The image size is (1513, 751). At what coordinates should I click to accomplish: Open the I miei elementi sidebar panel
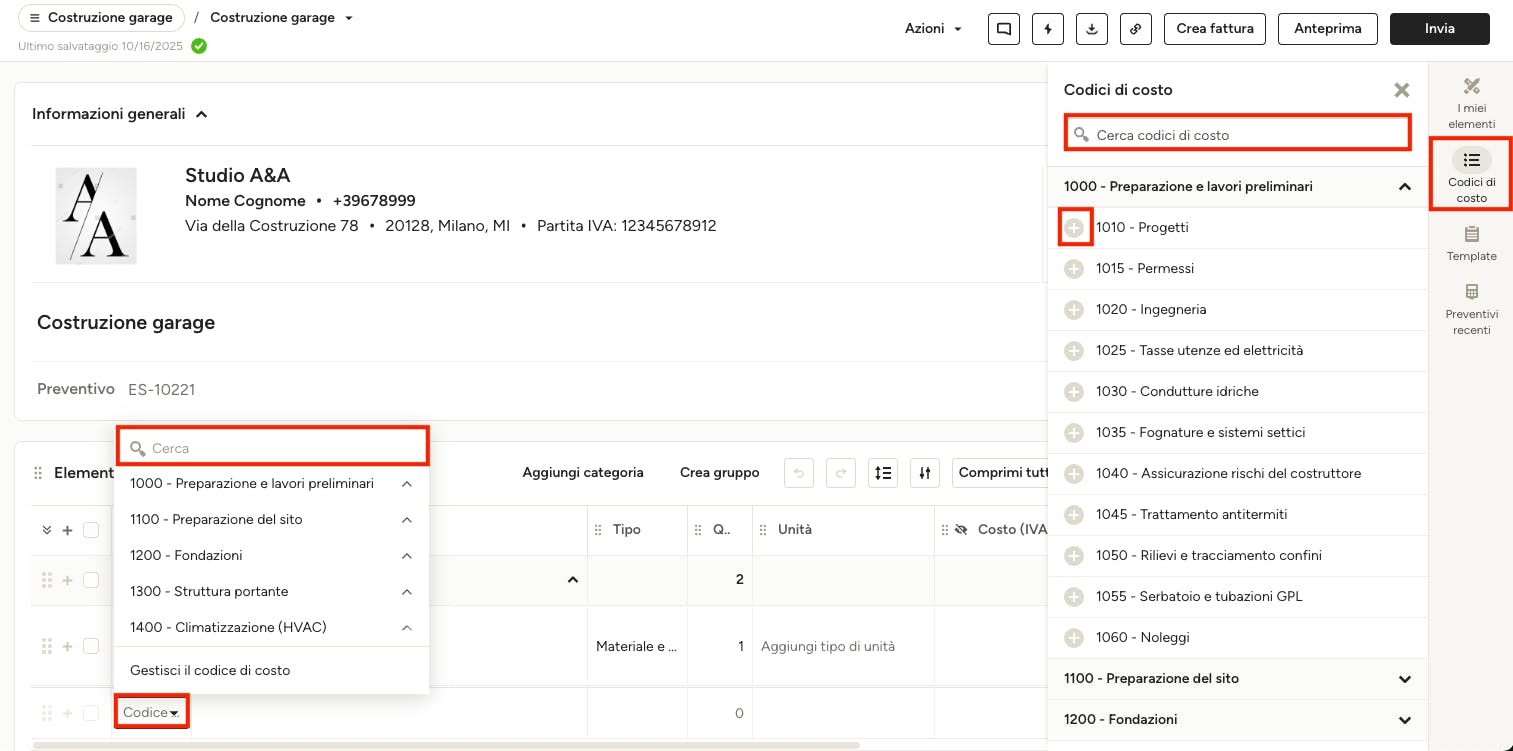[x=1471, y=103]
